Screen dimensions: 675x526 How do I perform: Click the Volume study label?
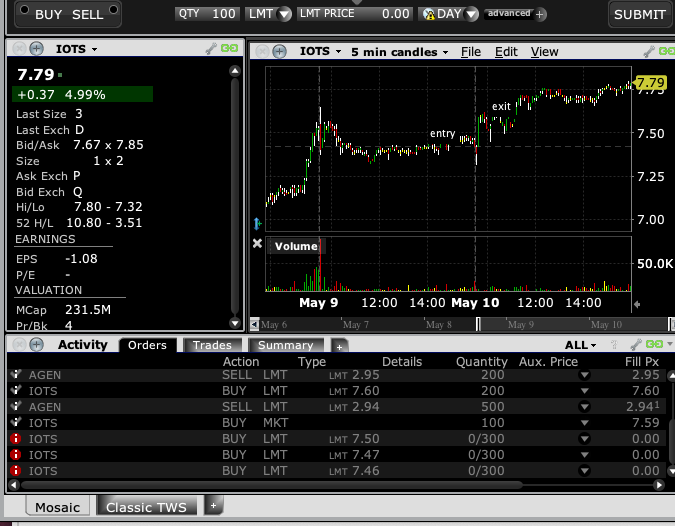click(296, 246)
